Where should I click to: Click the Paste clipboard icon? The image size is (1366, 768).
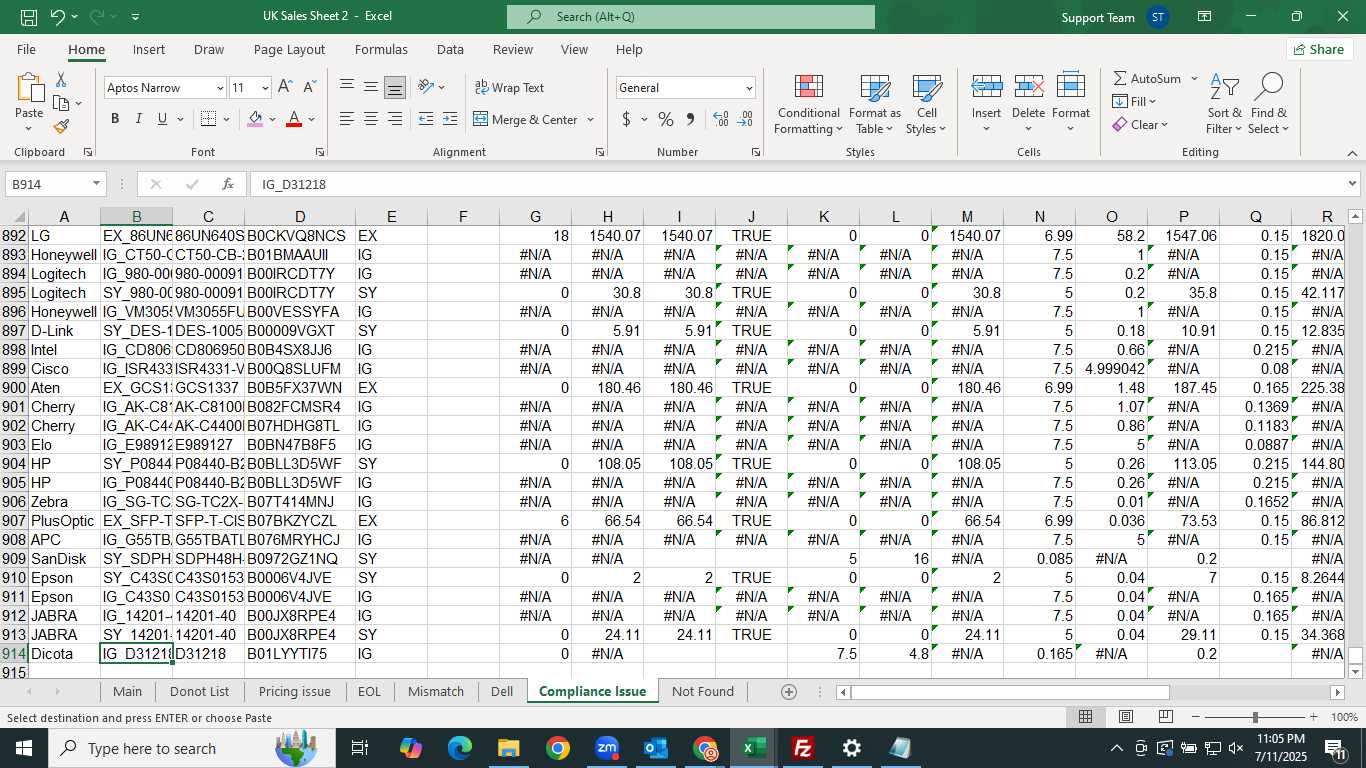[x=29, y=89]
